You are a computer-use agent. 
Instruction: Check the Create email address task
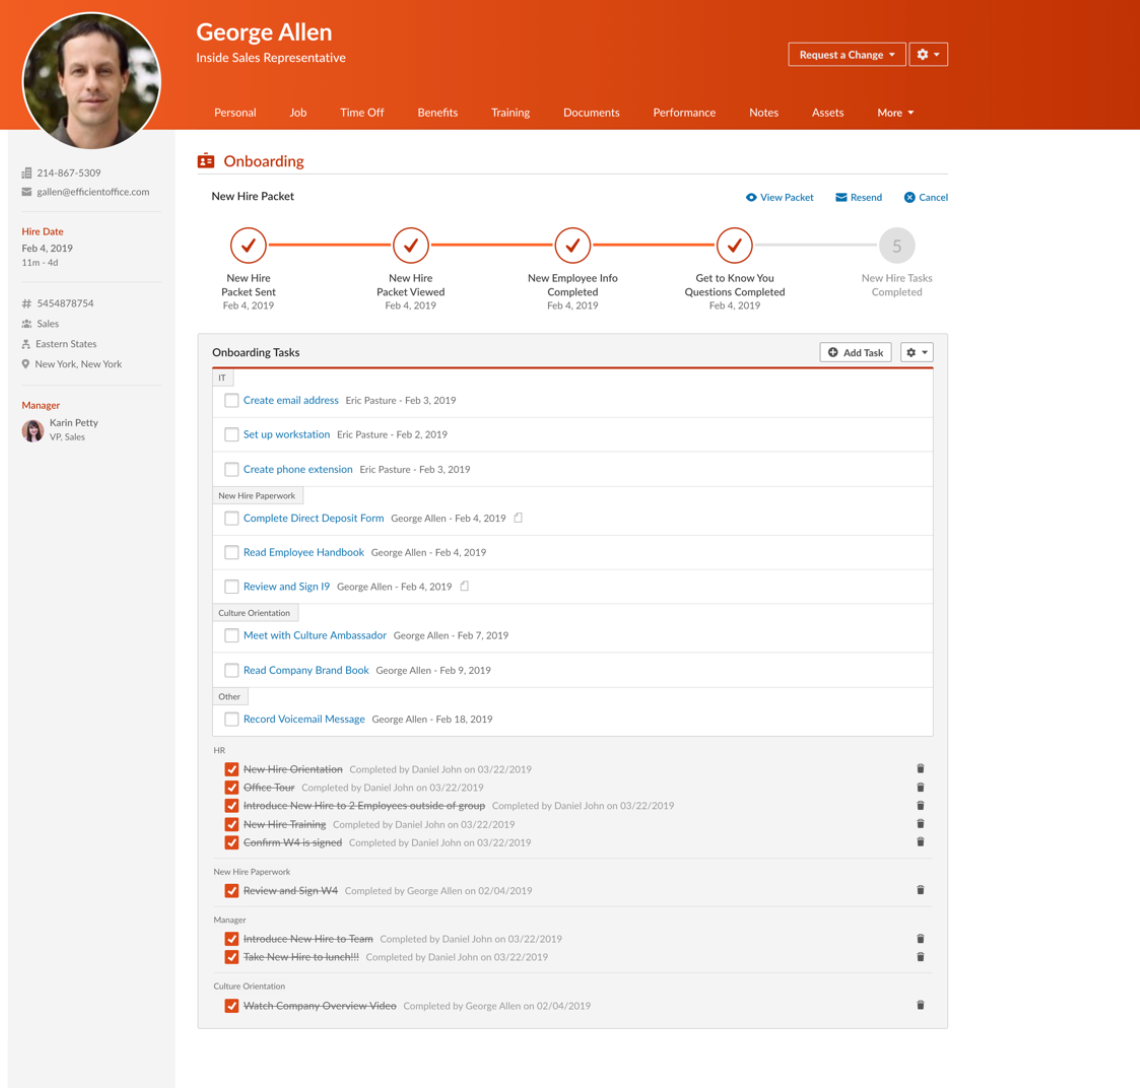231,400
